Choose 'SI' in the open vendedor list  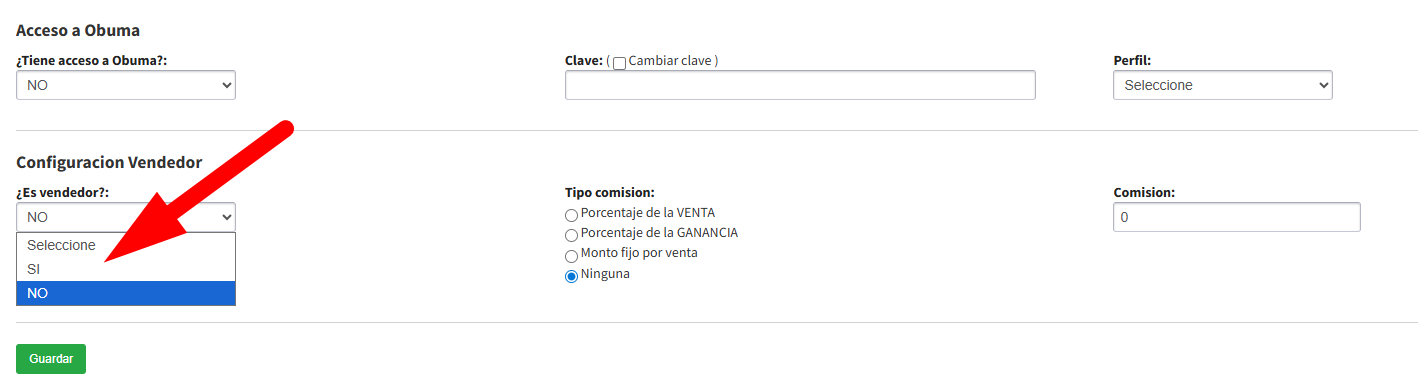(x=126, y=269)
